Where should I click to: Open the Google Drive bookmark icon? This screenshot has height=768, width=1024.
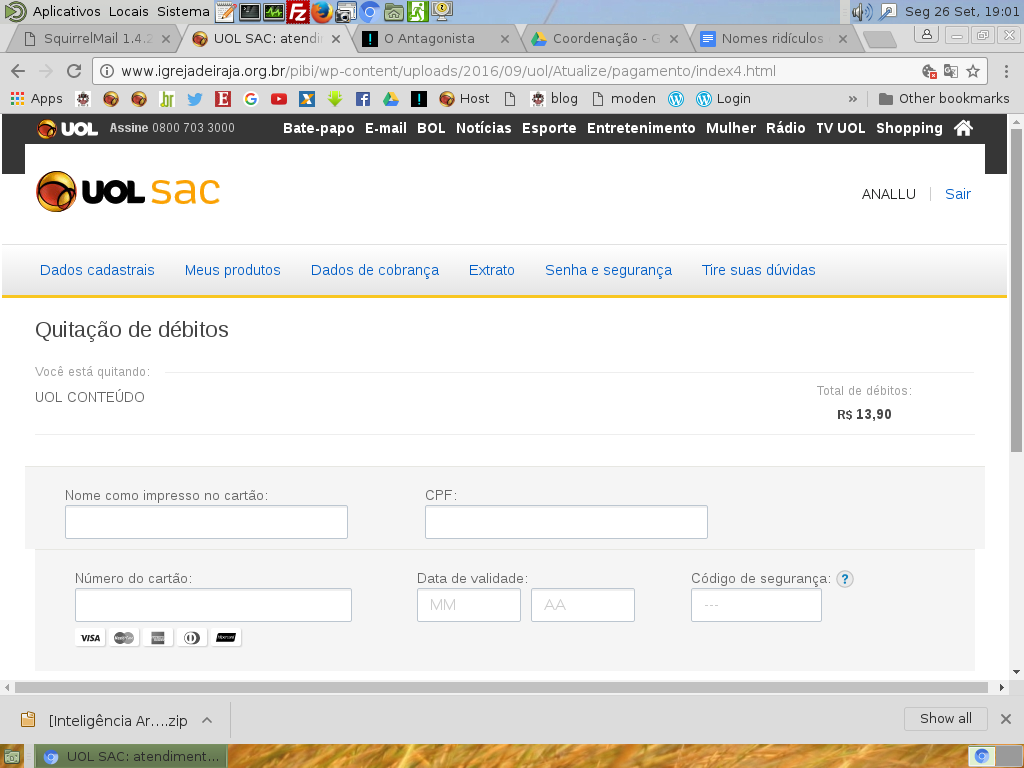391,99
